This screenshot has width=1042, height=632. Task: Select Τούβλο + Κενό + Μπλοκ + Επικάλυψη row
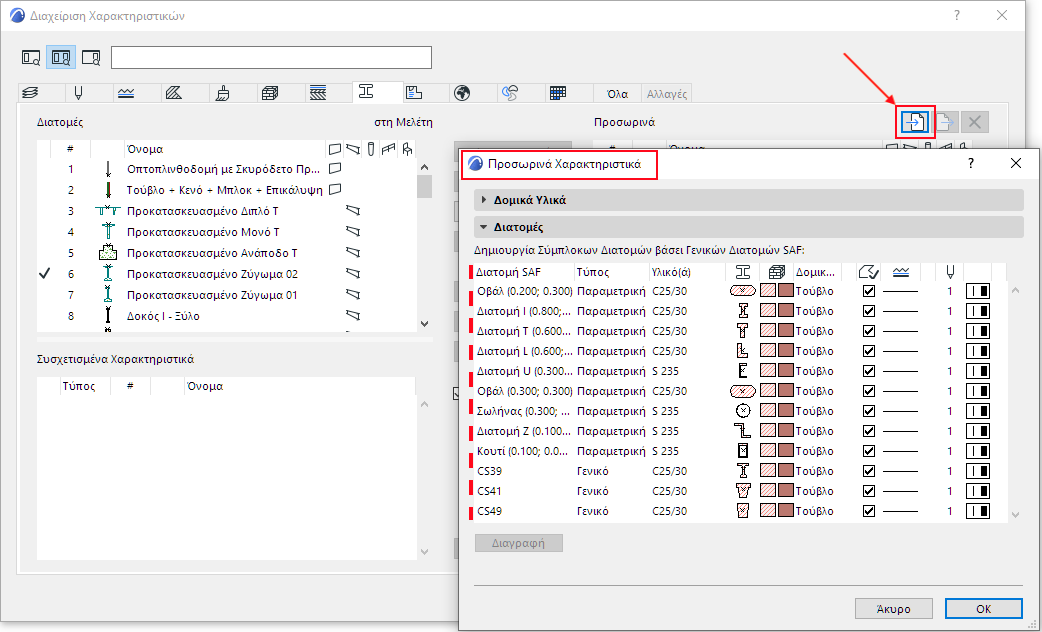[x=226, y=190]
